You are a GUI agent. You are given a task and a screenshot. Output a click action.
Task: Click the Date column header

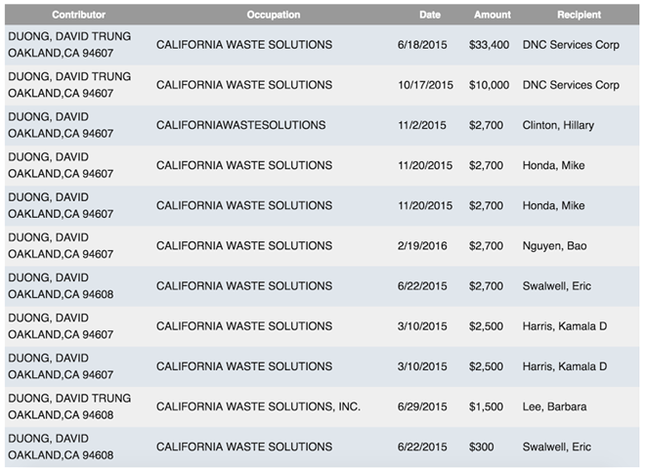[x=430, y=15]
